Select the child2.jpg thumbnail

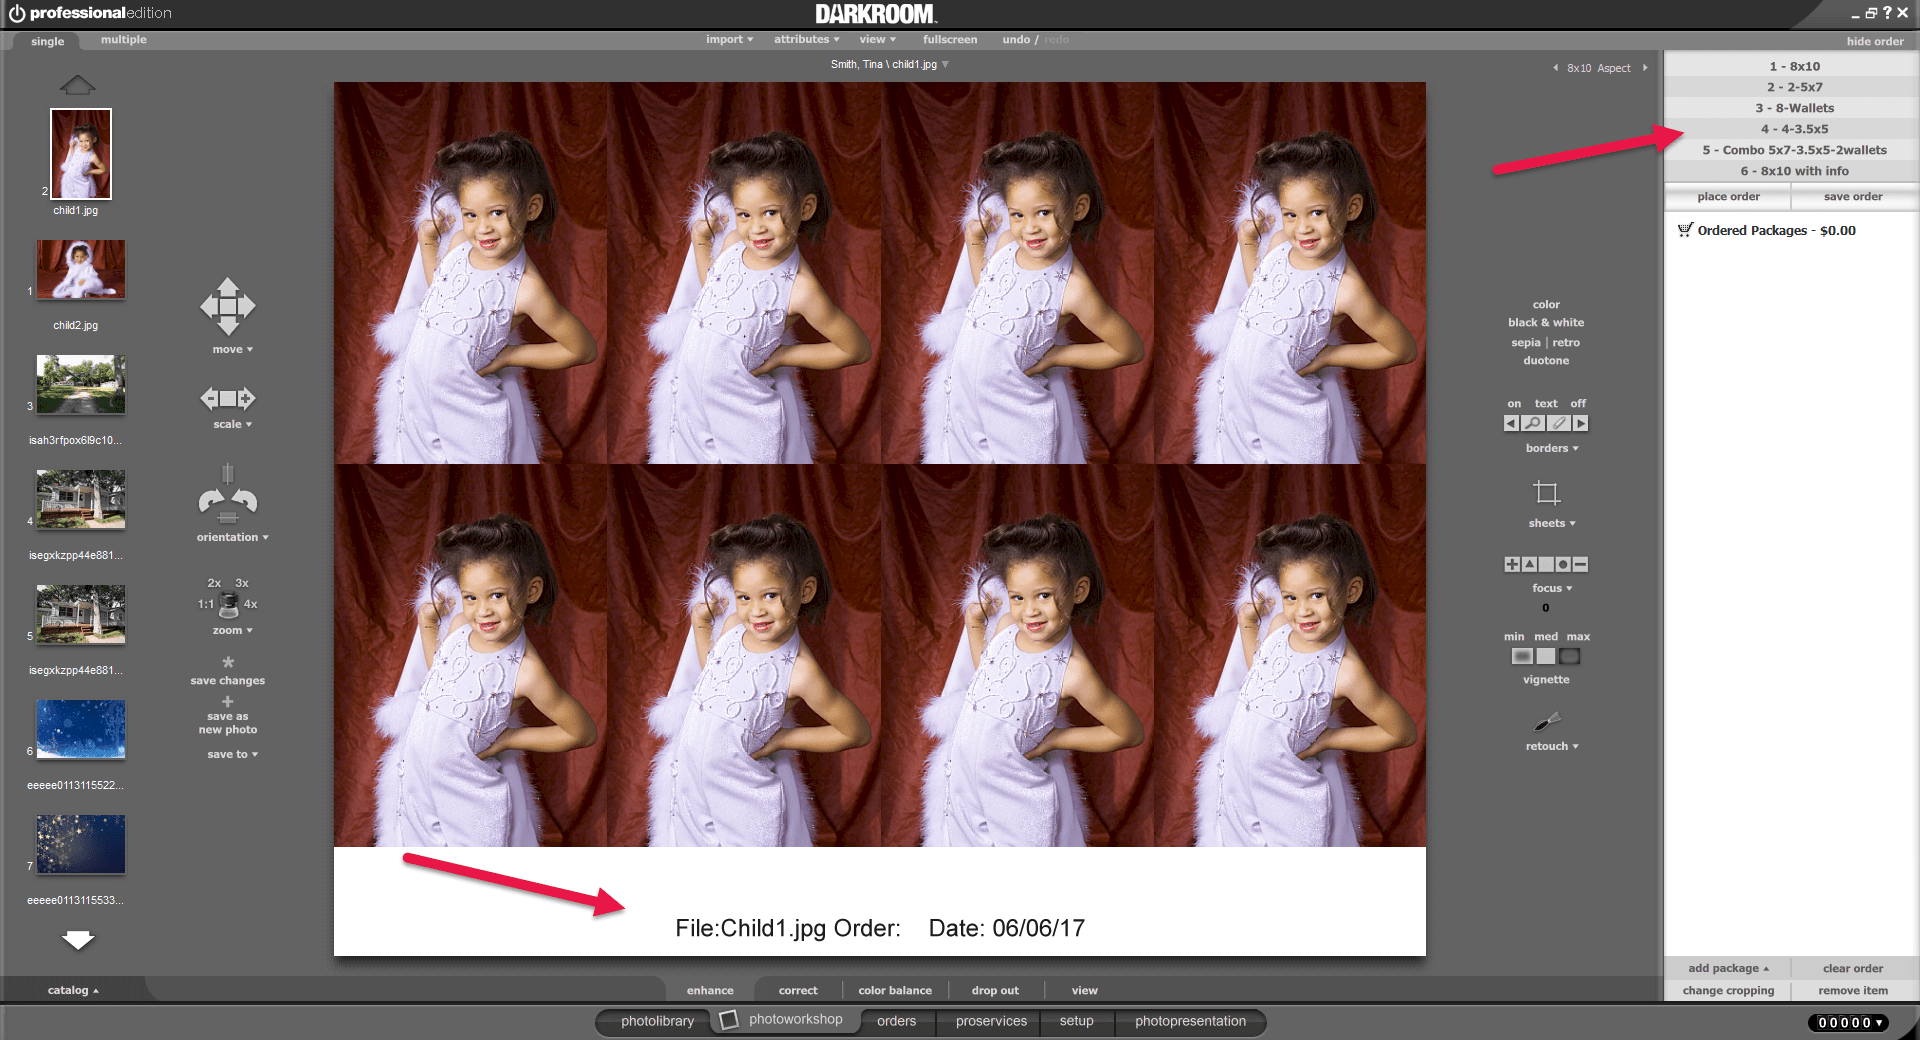(x=80, y=269)
